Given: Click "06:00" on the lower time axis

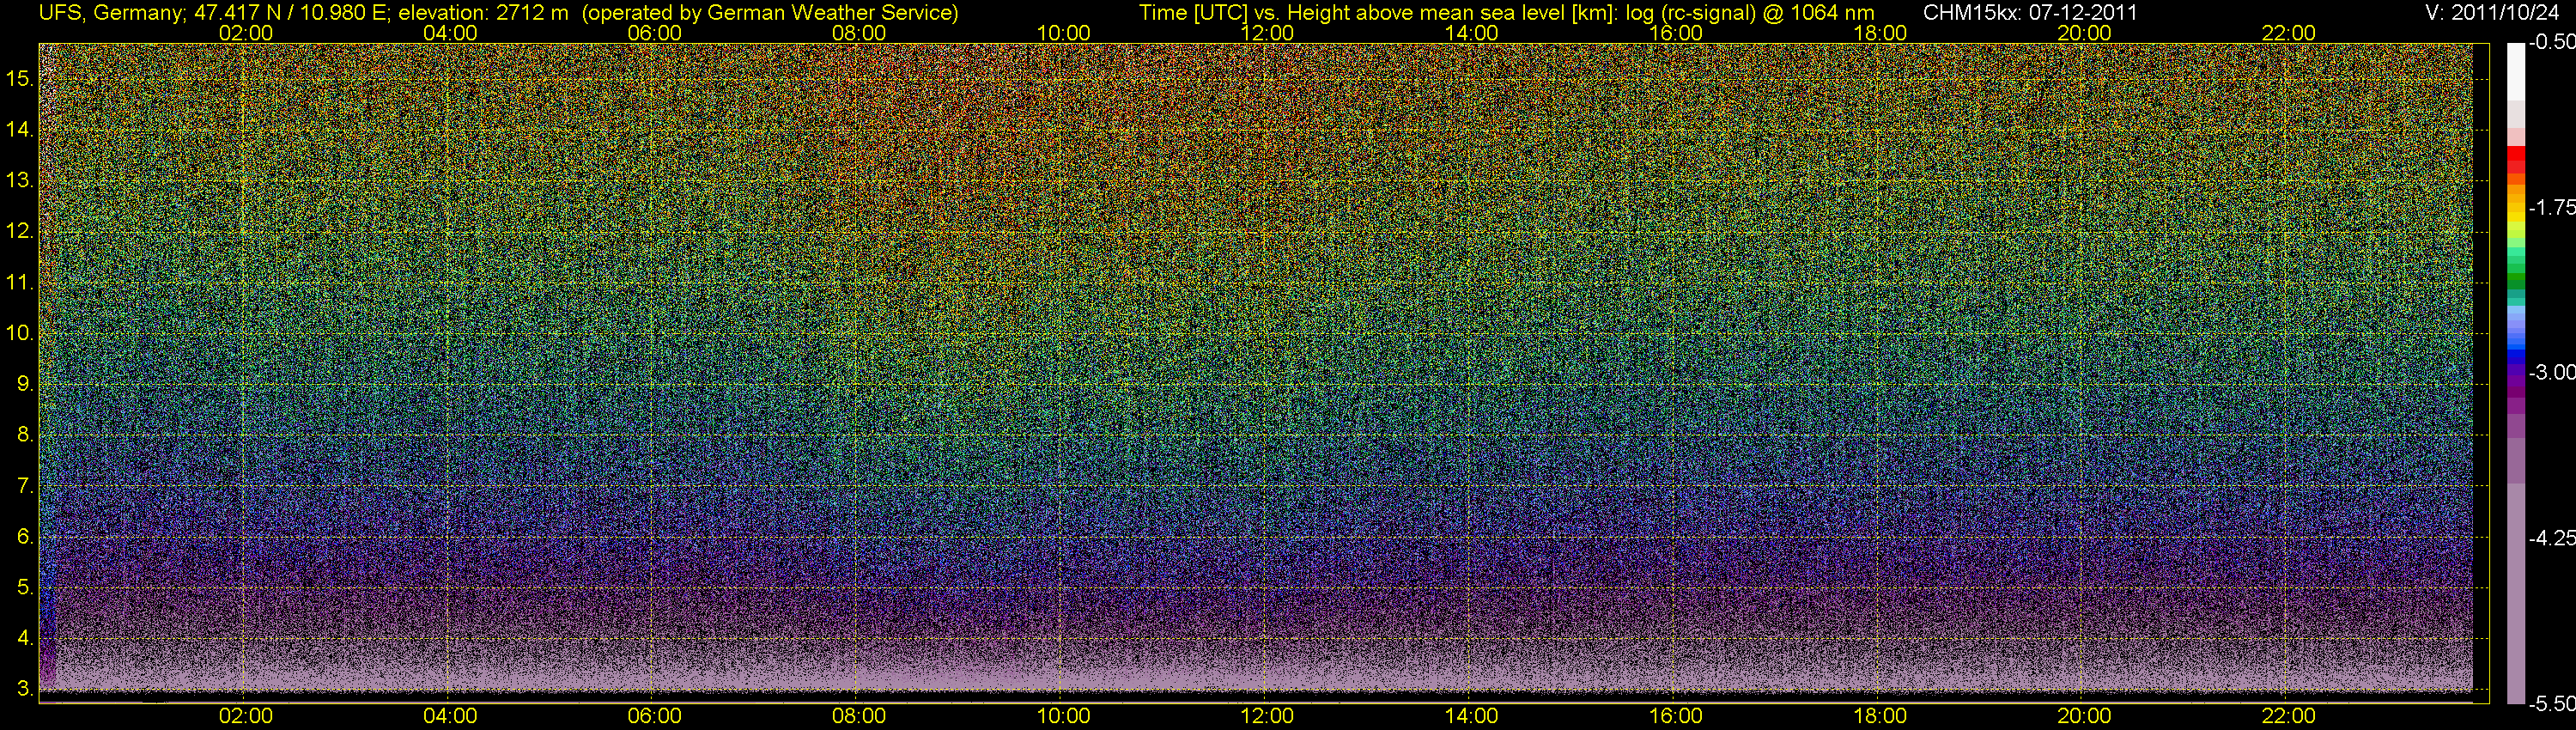Looking at the screenshot, I should click(x=654, y=716).
